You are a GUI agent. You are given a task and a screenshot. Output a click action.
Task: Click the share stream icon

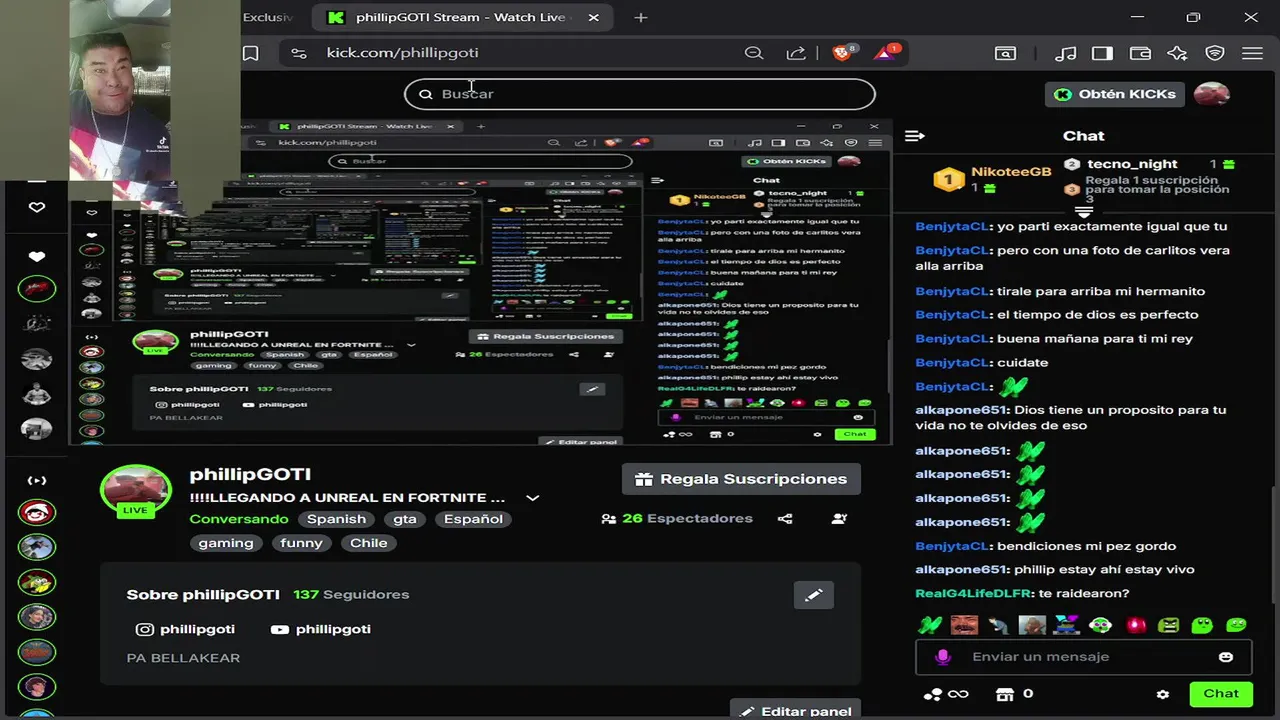tap(785, 519)
